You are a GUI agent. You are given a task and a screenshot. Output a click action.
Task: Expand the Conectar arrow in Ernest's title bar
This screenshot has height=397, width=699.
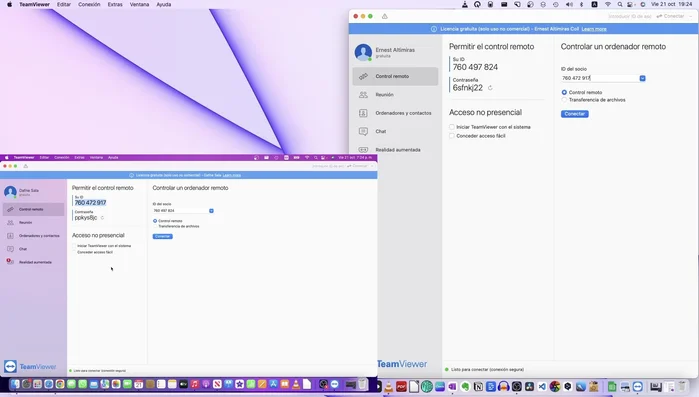click(x=691, y=16)
